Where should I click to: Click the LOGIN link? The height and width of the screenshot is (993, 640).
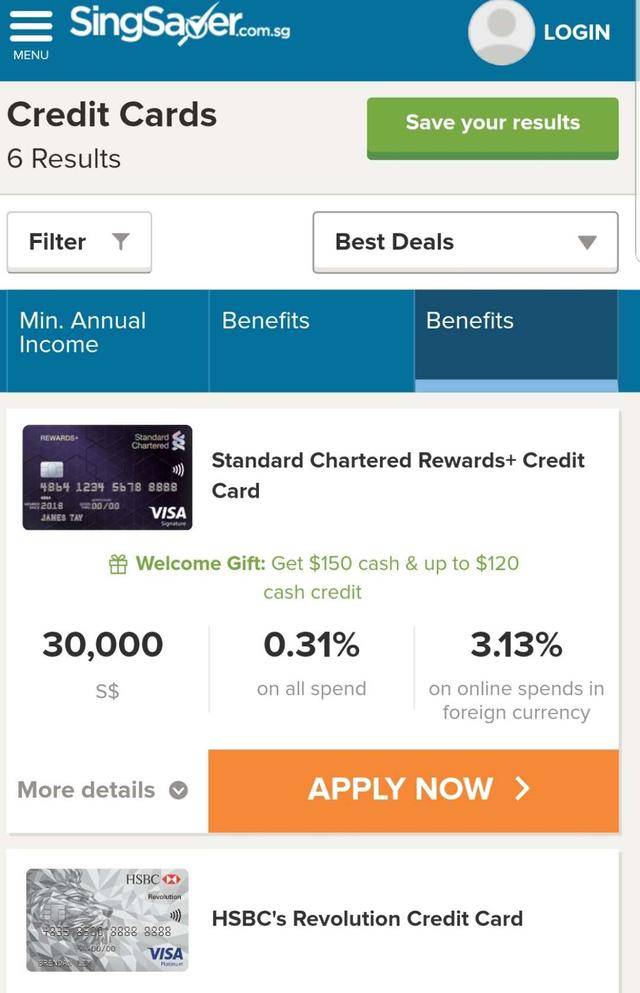pos(576,32)
